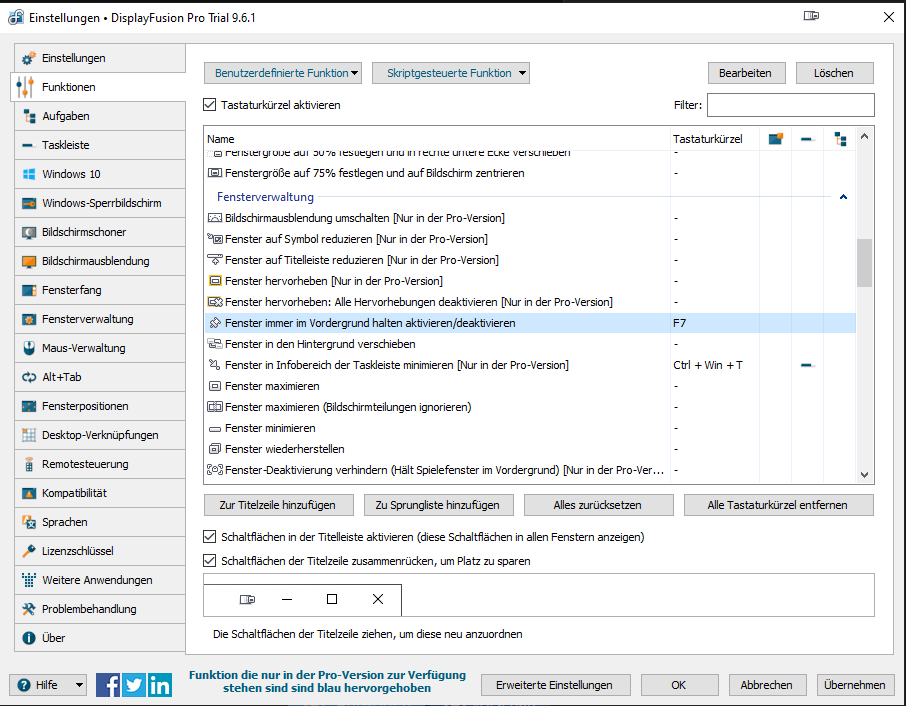Open the Lizenzschlüssel tab

[x=99, y=551]
